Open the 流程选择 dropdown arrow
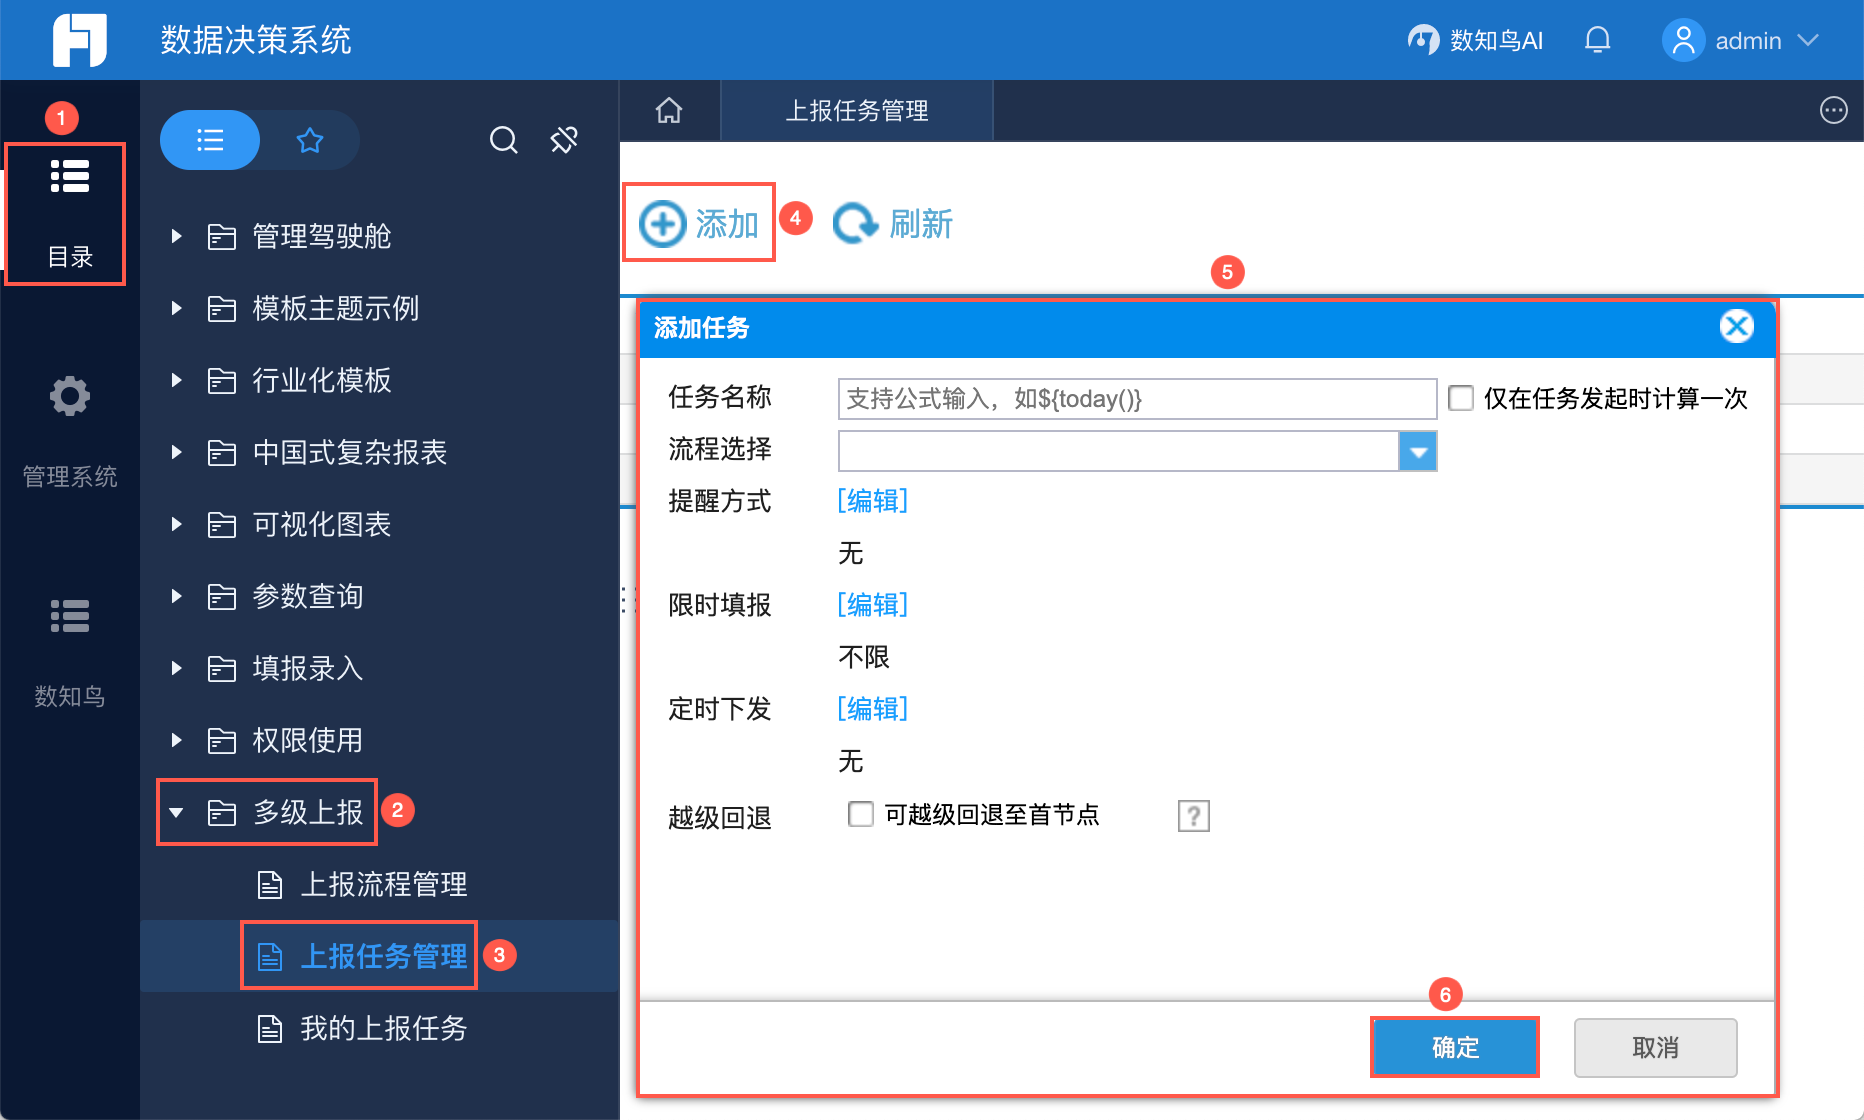The height and width of the screenshot is (1120, 1864). pos(1417,451)
